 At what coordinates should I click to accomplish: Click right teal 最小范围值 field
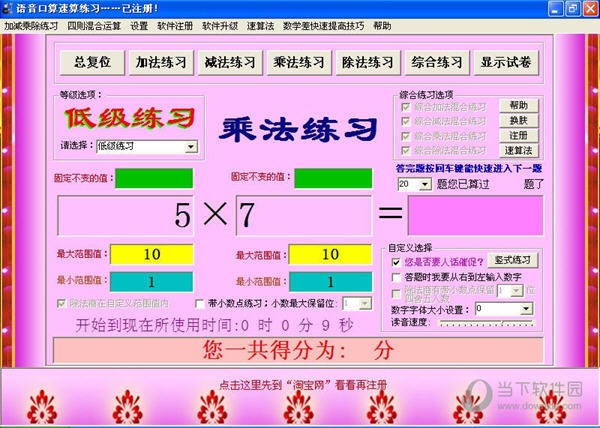[330, 282]
